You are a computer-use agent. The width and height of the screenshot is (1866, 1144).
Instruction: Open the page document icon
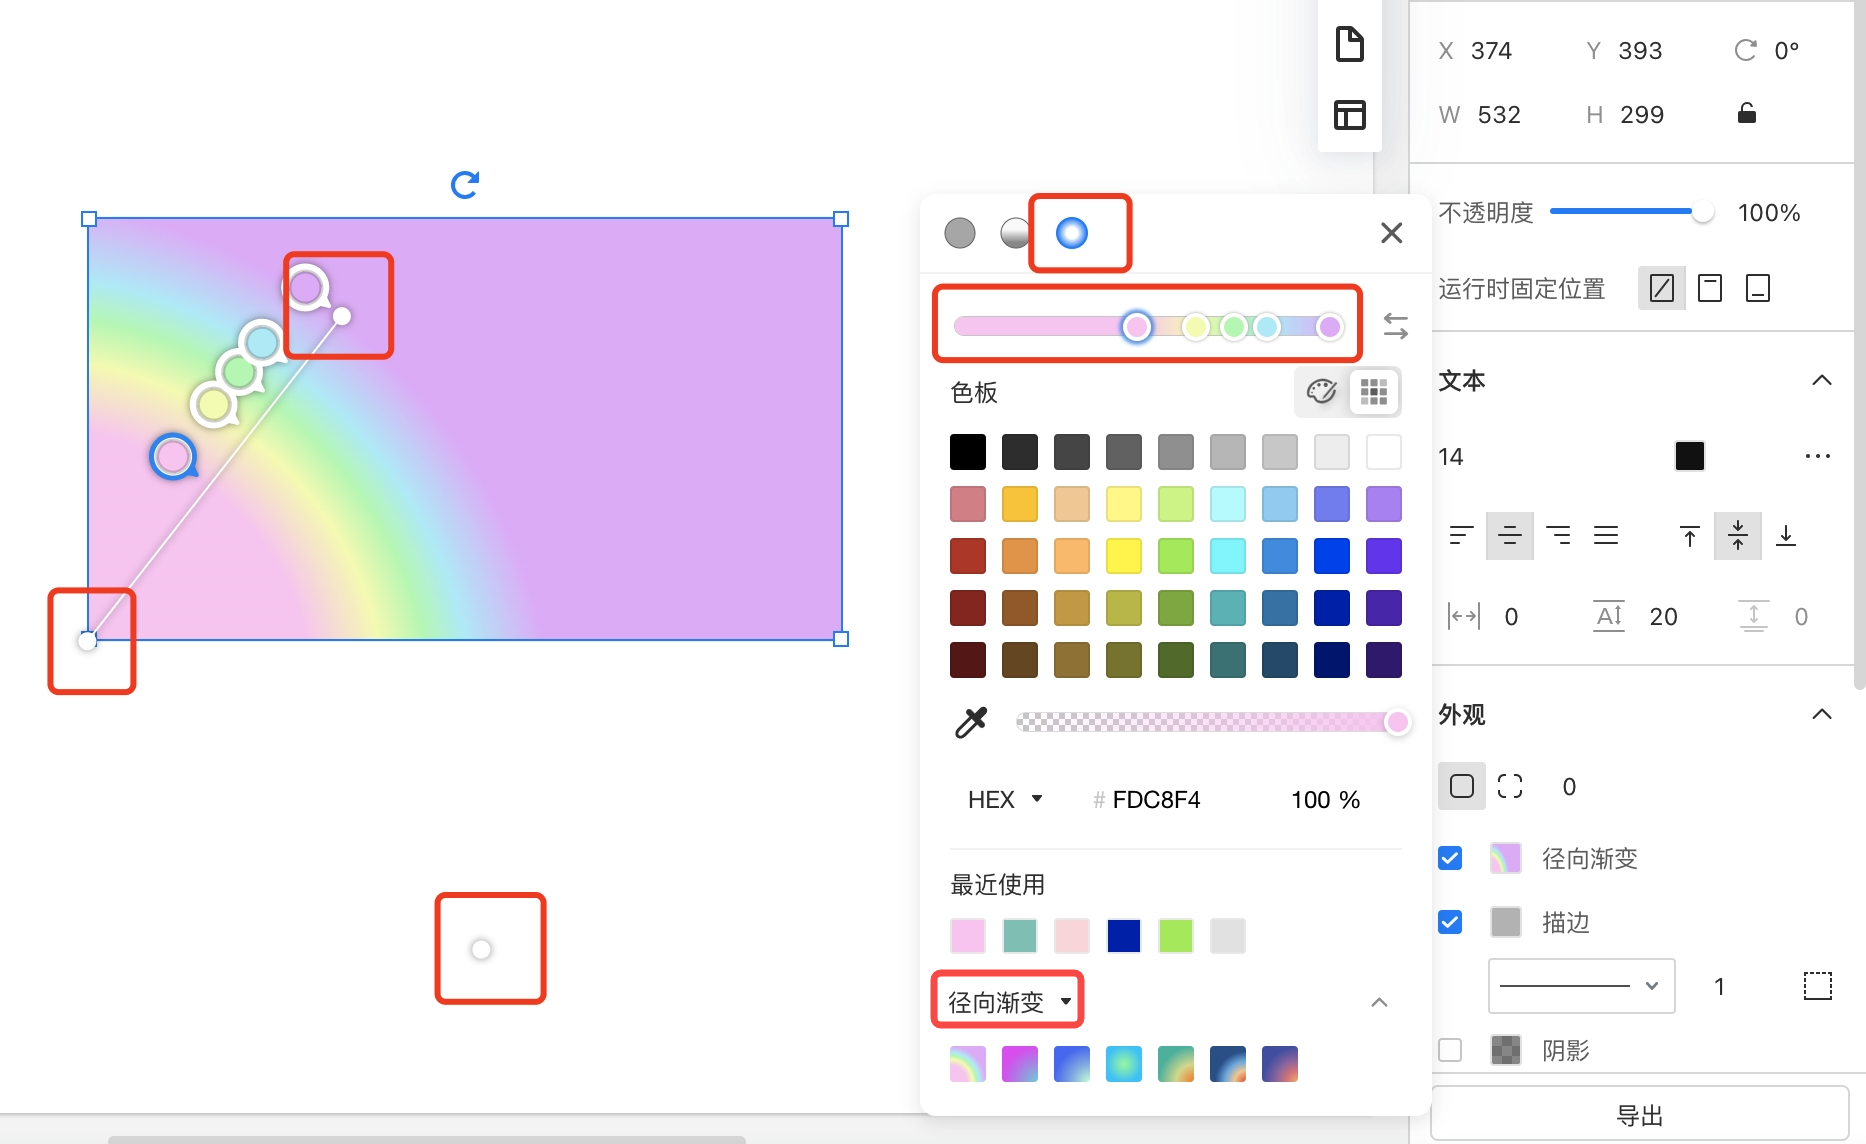pyautogui.click(x=1349, y=45)
